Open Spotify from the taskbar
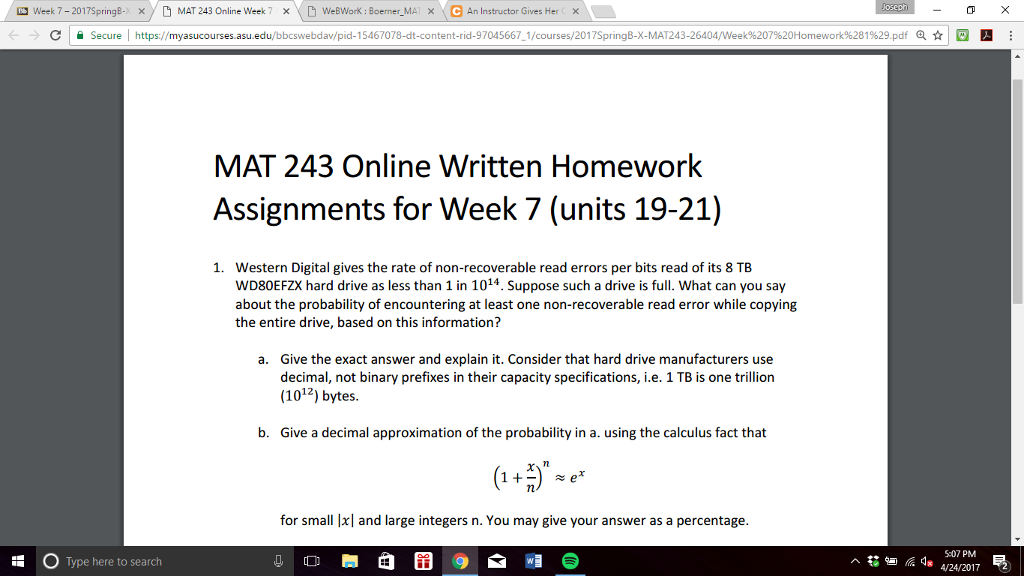 tap(570, 561)
